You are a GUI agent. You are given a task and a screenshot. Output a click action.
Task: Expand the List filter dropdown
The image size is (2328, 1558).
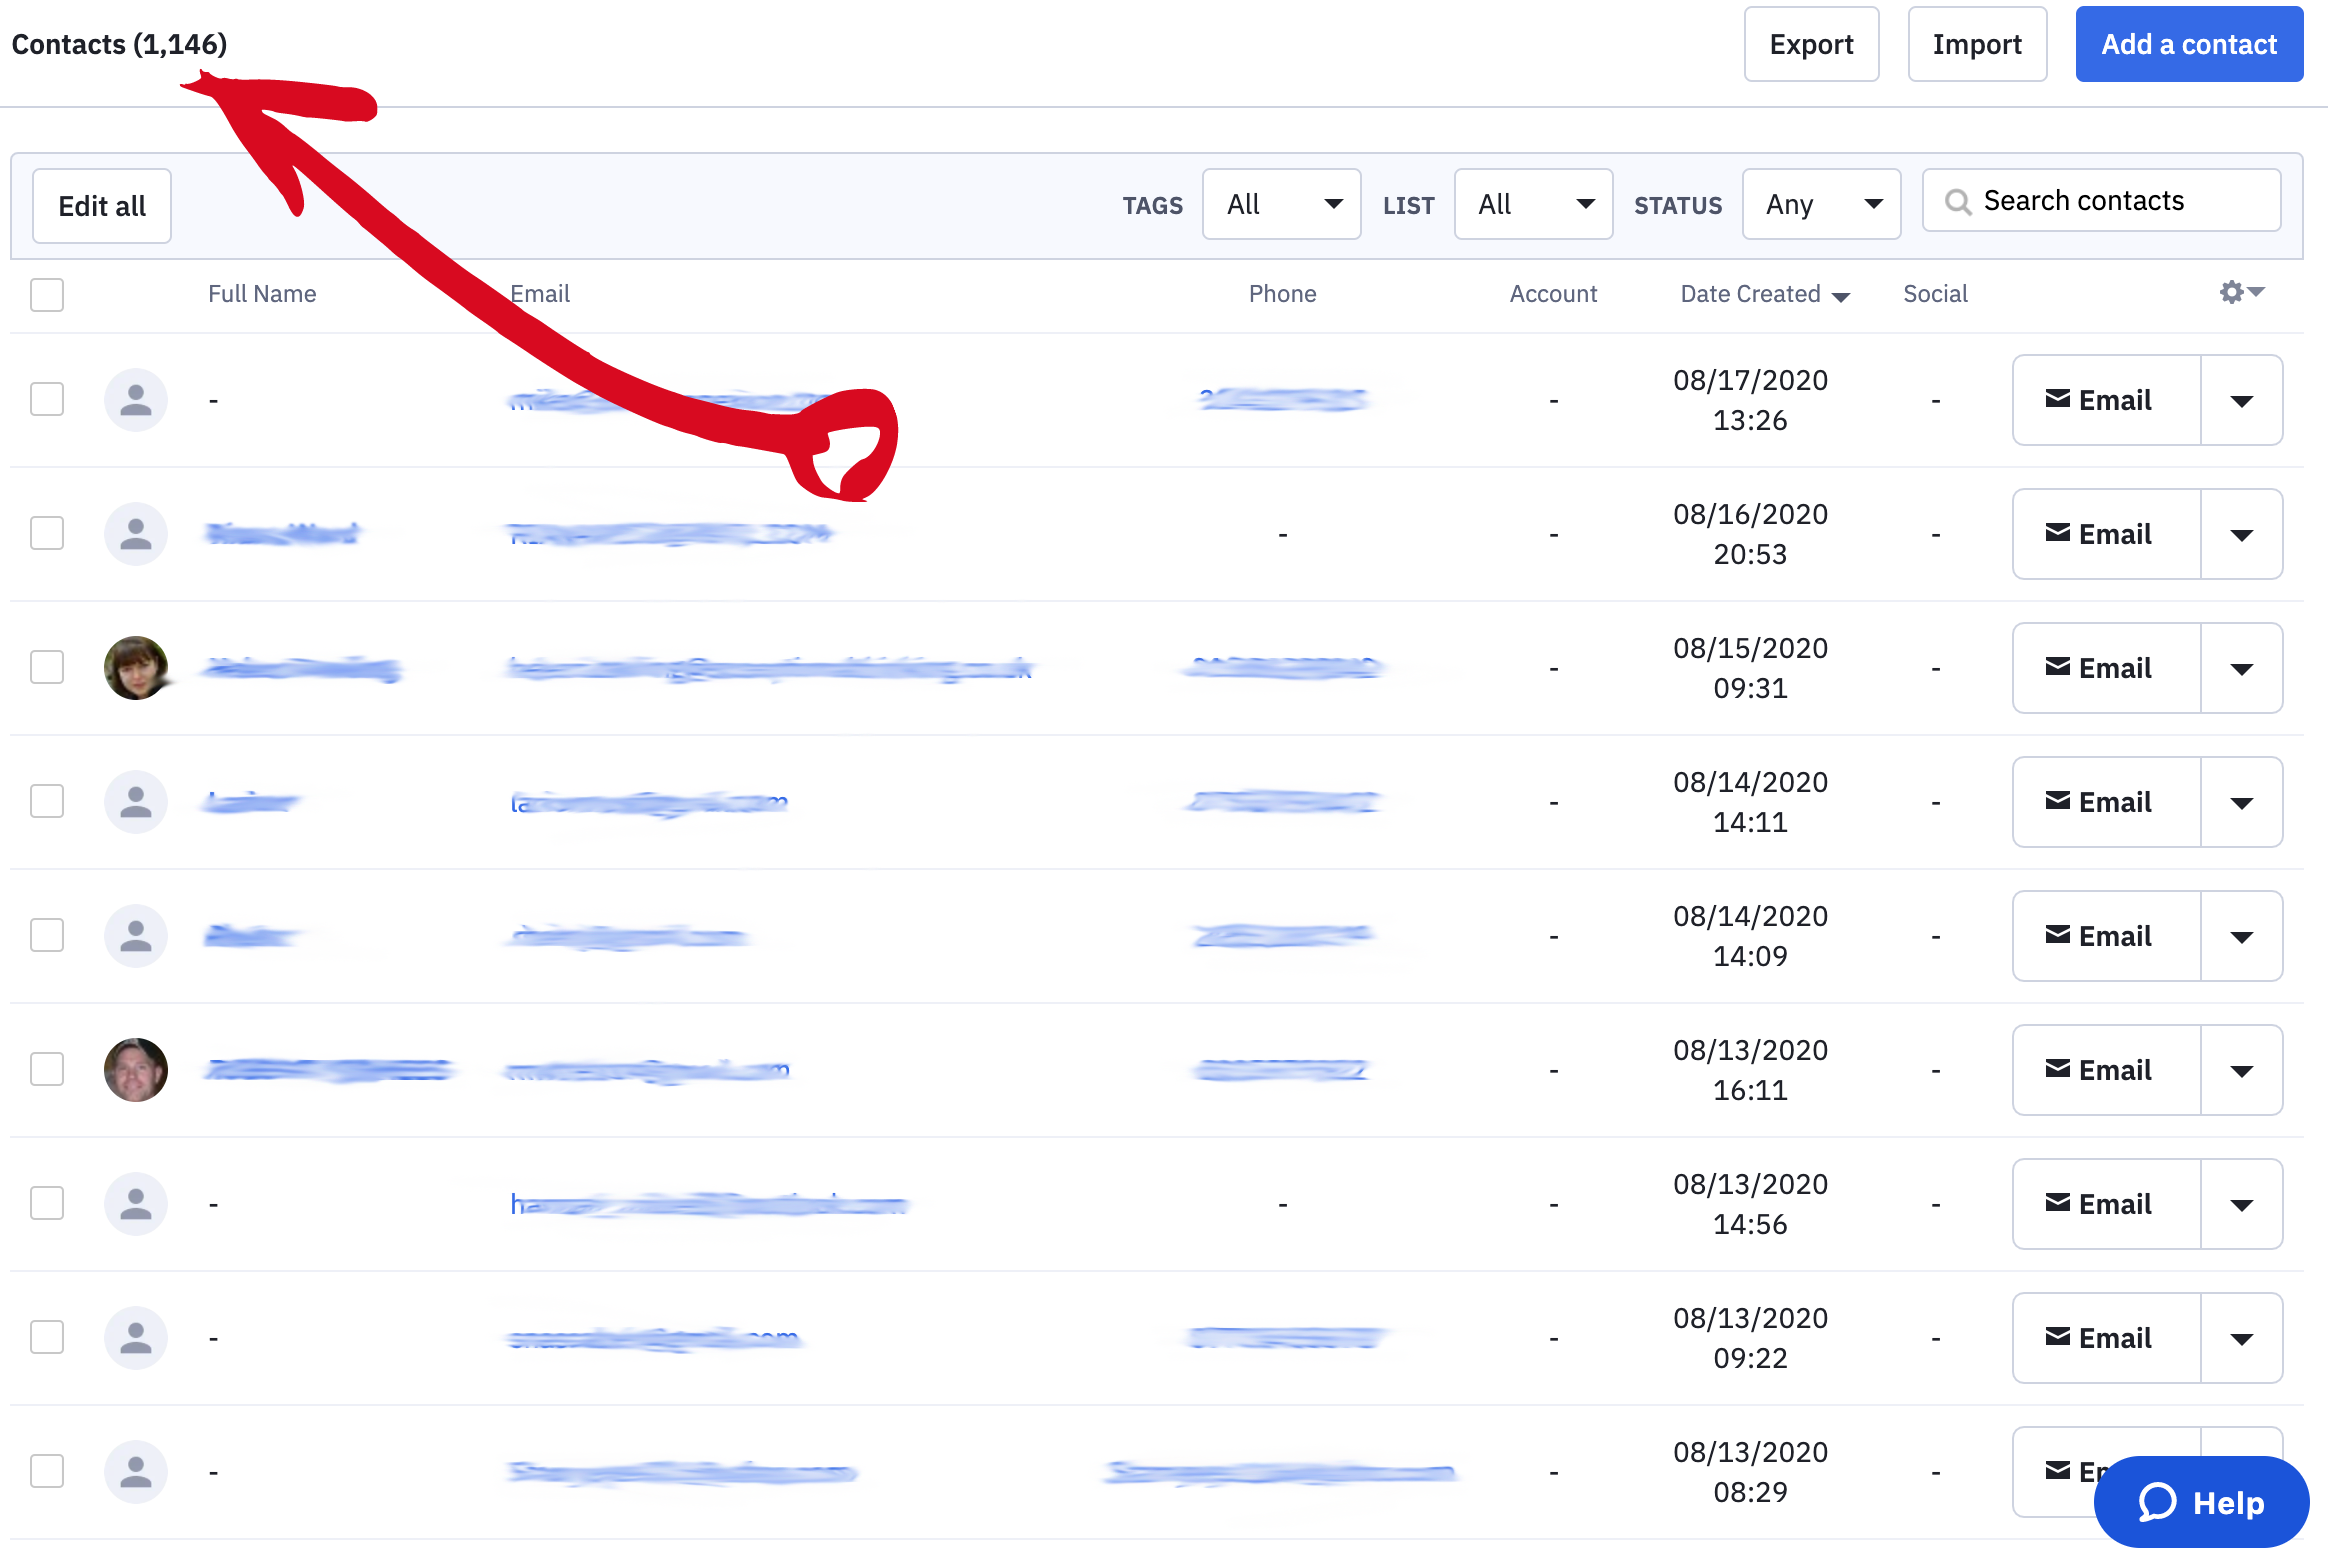pos(1533,205)
